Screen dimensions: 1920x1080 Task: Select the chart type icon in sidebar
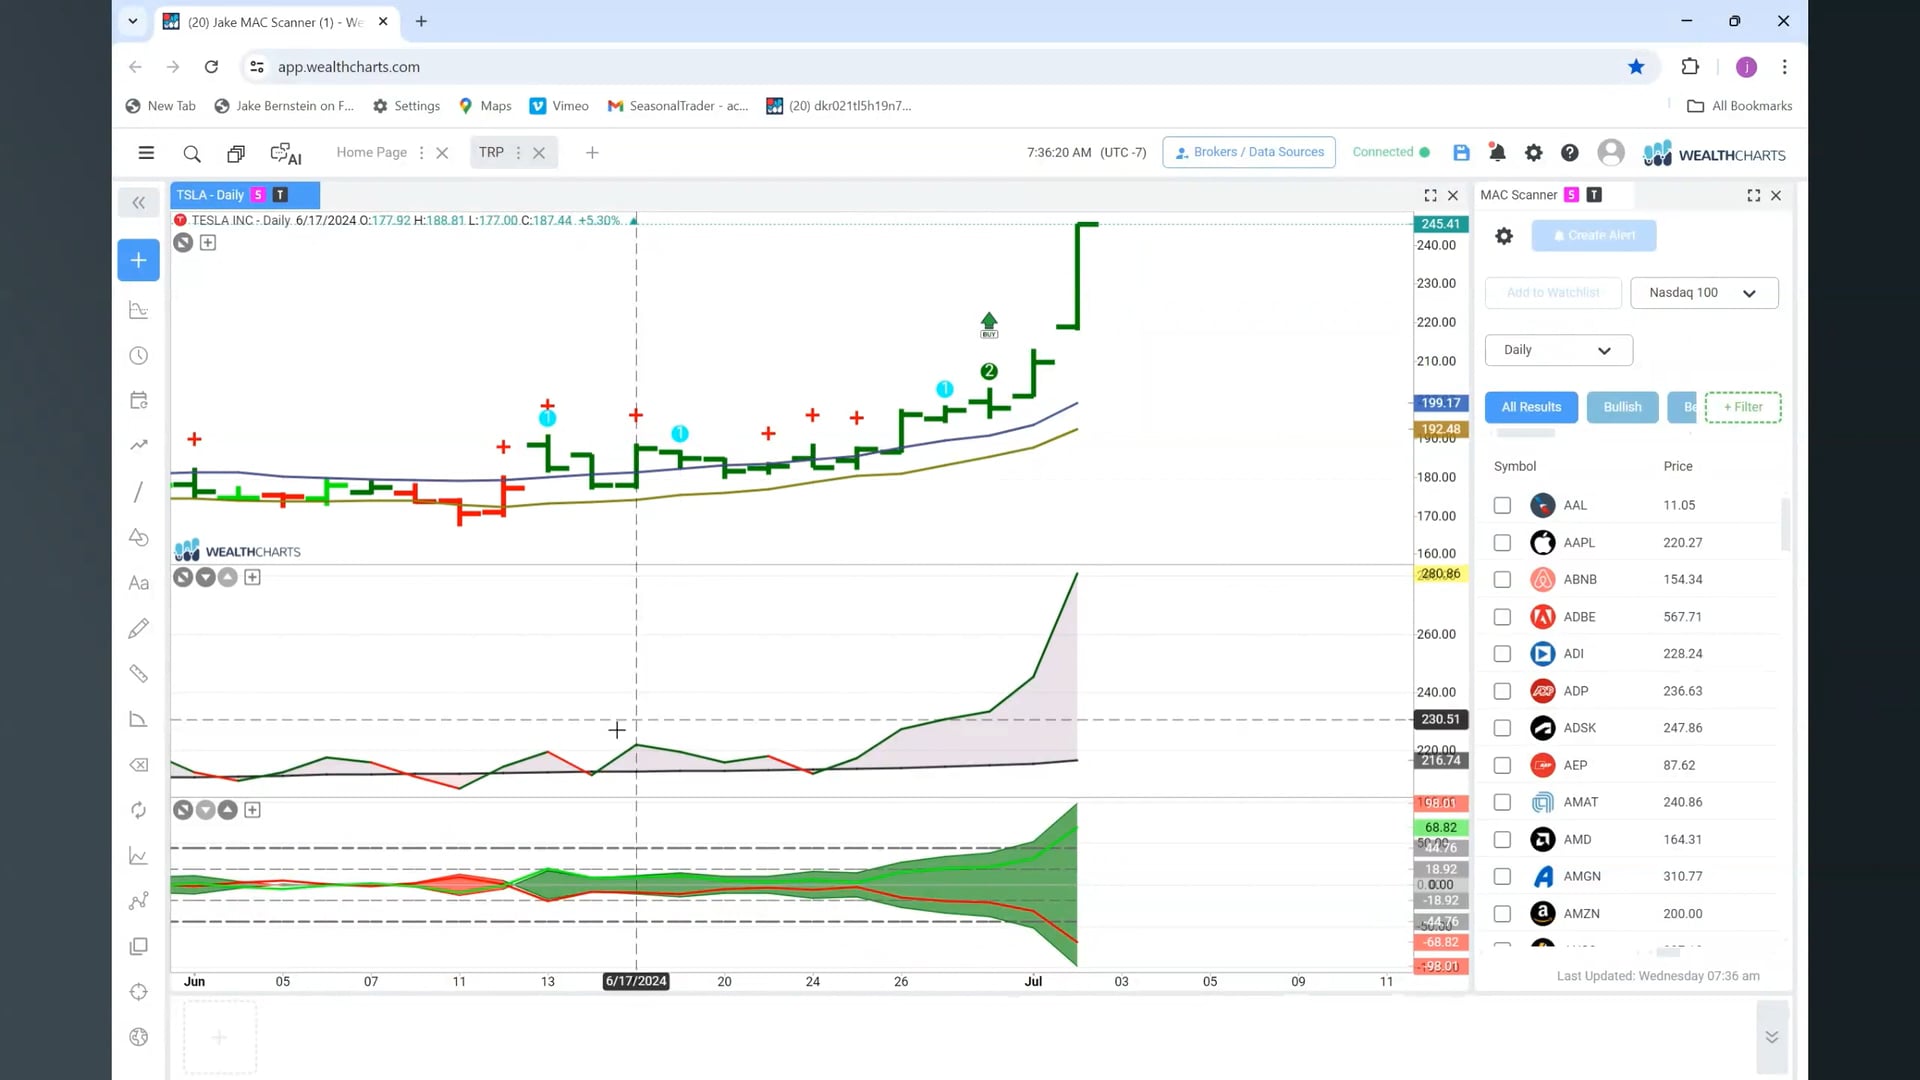coord(139,310)
